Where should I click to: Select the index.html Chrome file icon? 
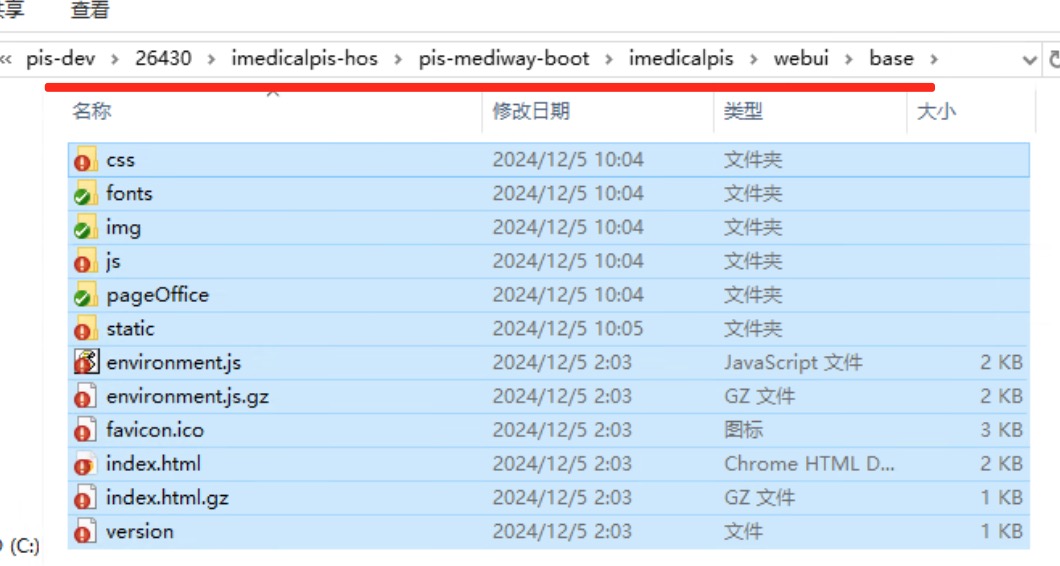[85, 464]
